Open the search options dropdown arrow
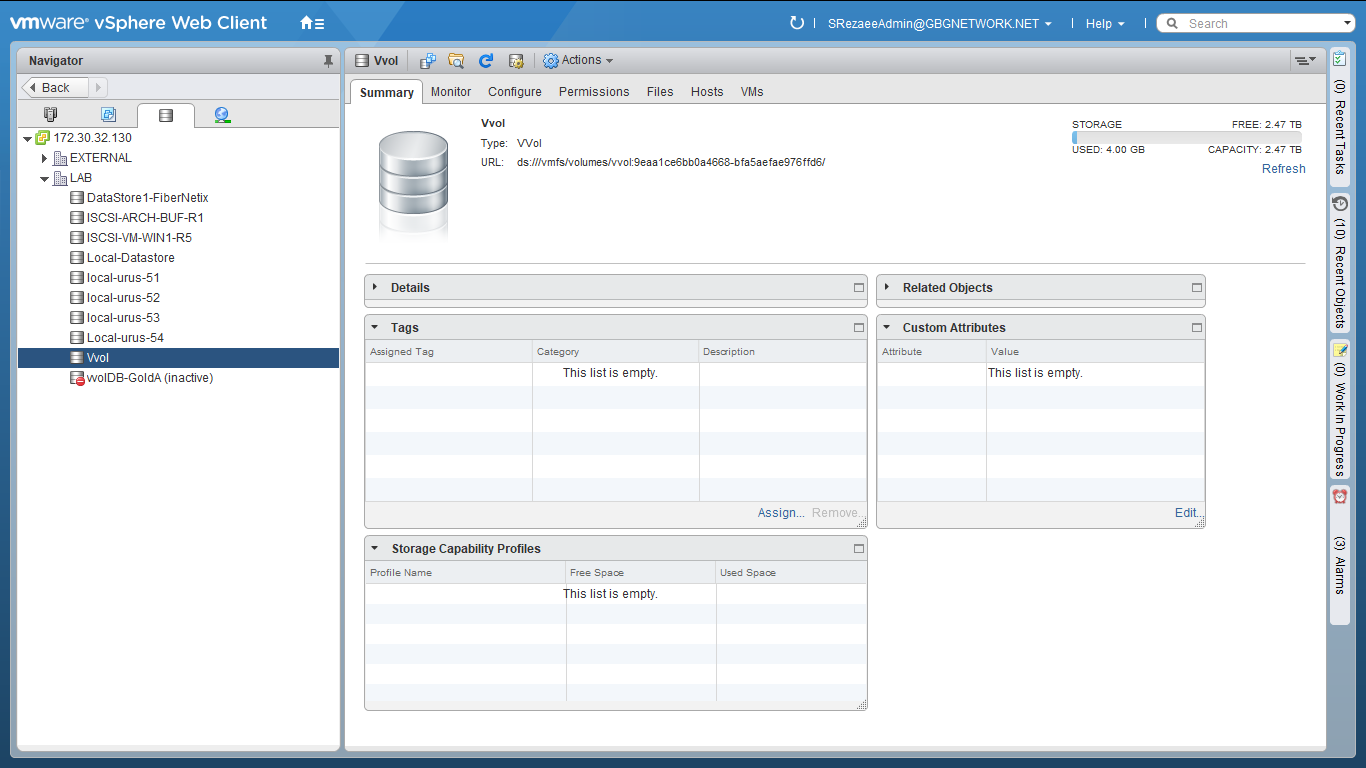The height and width of the screenshot is (768, 1366). pos(1347,24)
